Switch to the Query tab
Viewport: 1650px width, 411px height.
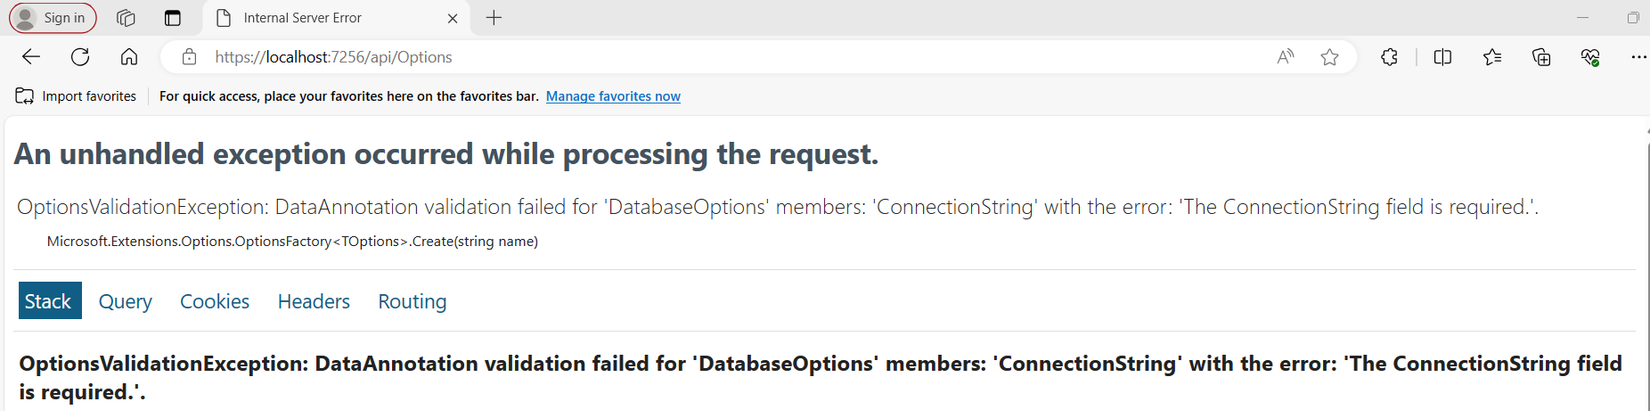pos(125,301)
